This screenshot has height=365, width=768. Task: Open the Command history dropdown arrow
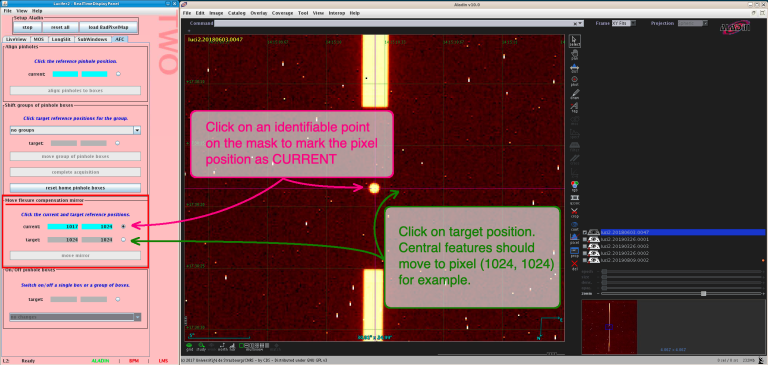pos(580,23)
